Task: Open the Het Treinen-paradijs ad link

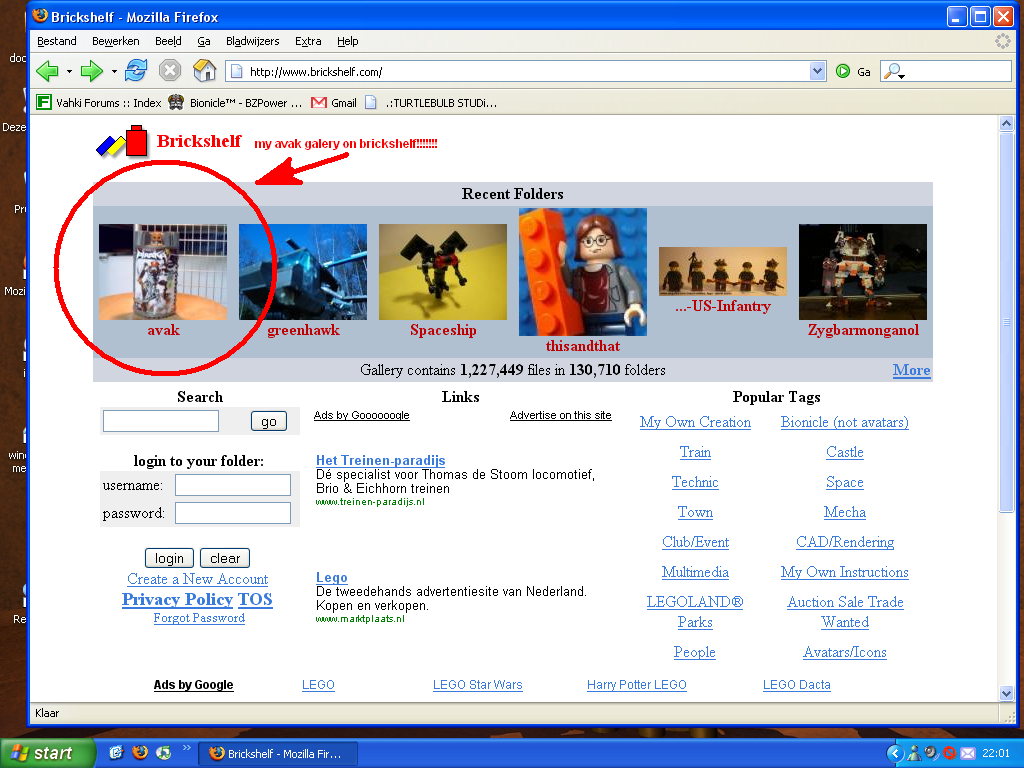Action: (381, 460)
